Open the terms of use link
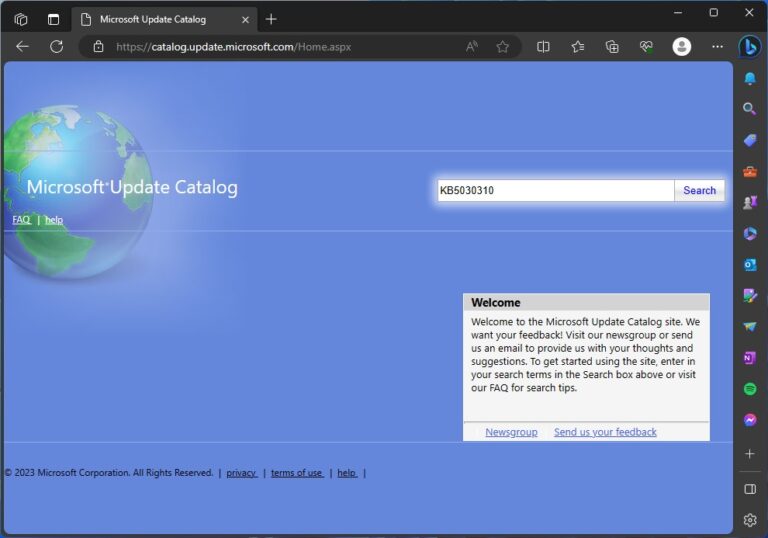 [x=297, y=473]
